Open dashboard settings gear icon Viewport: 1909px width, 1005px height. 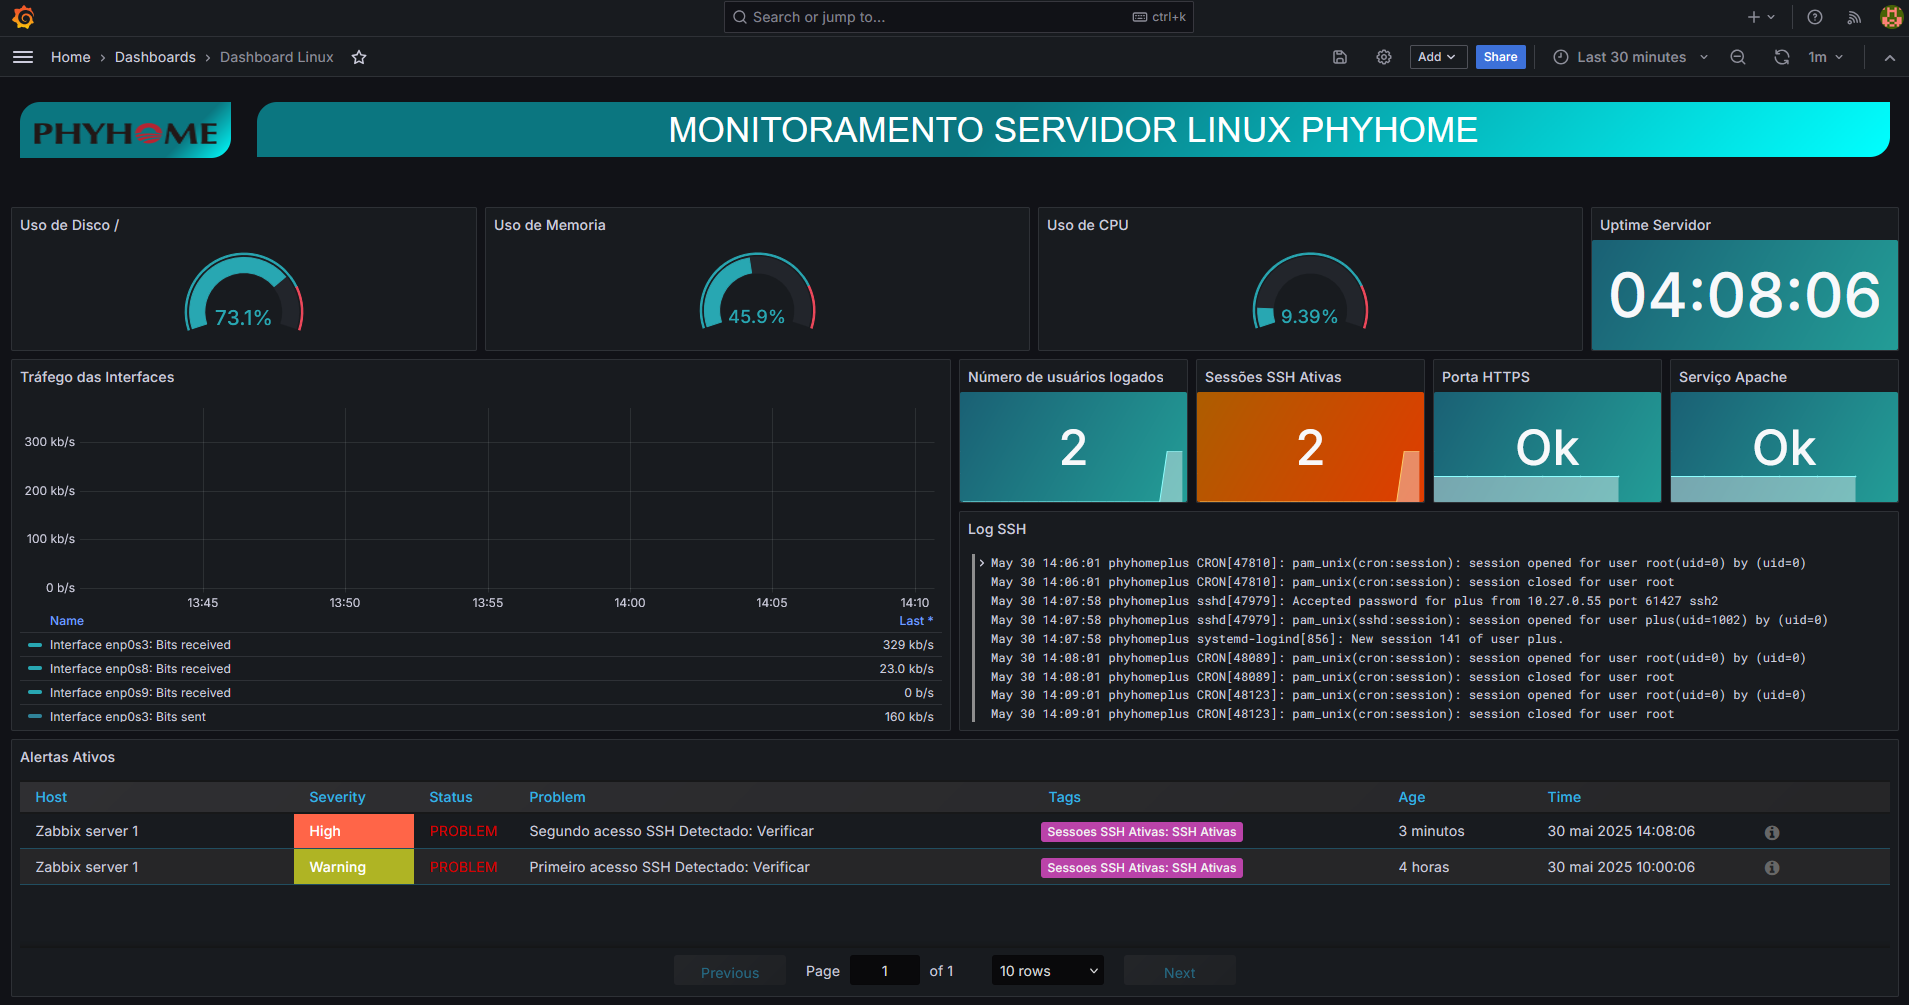tap(1384, 57)
